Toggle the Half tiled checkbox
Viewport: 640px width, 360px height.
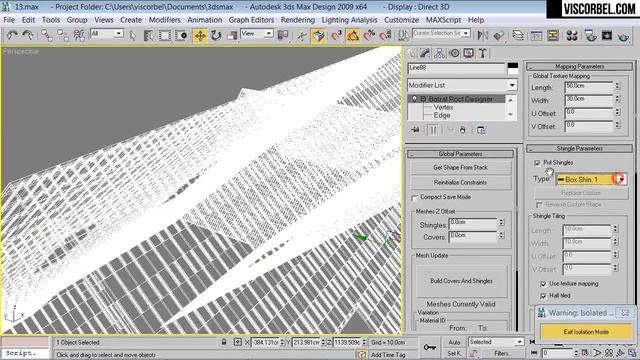point(543,296)
